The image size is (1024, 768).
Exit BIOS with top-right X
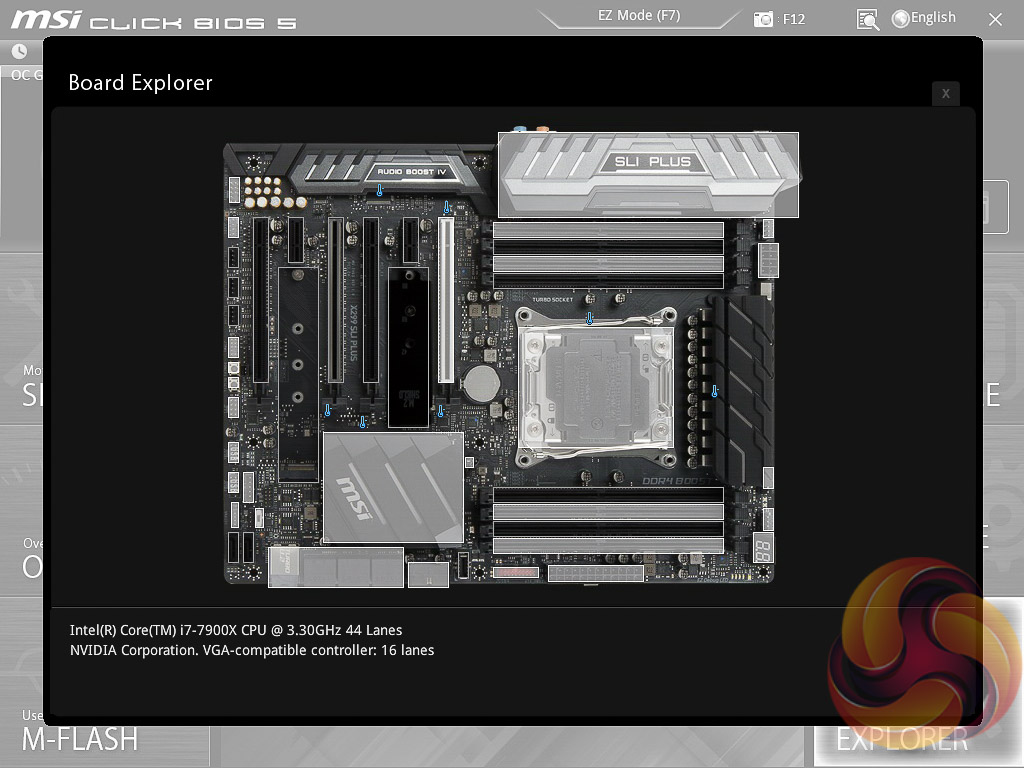pos(995,20)
